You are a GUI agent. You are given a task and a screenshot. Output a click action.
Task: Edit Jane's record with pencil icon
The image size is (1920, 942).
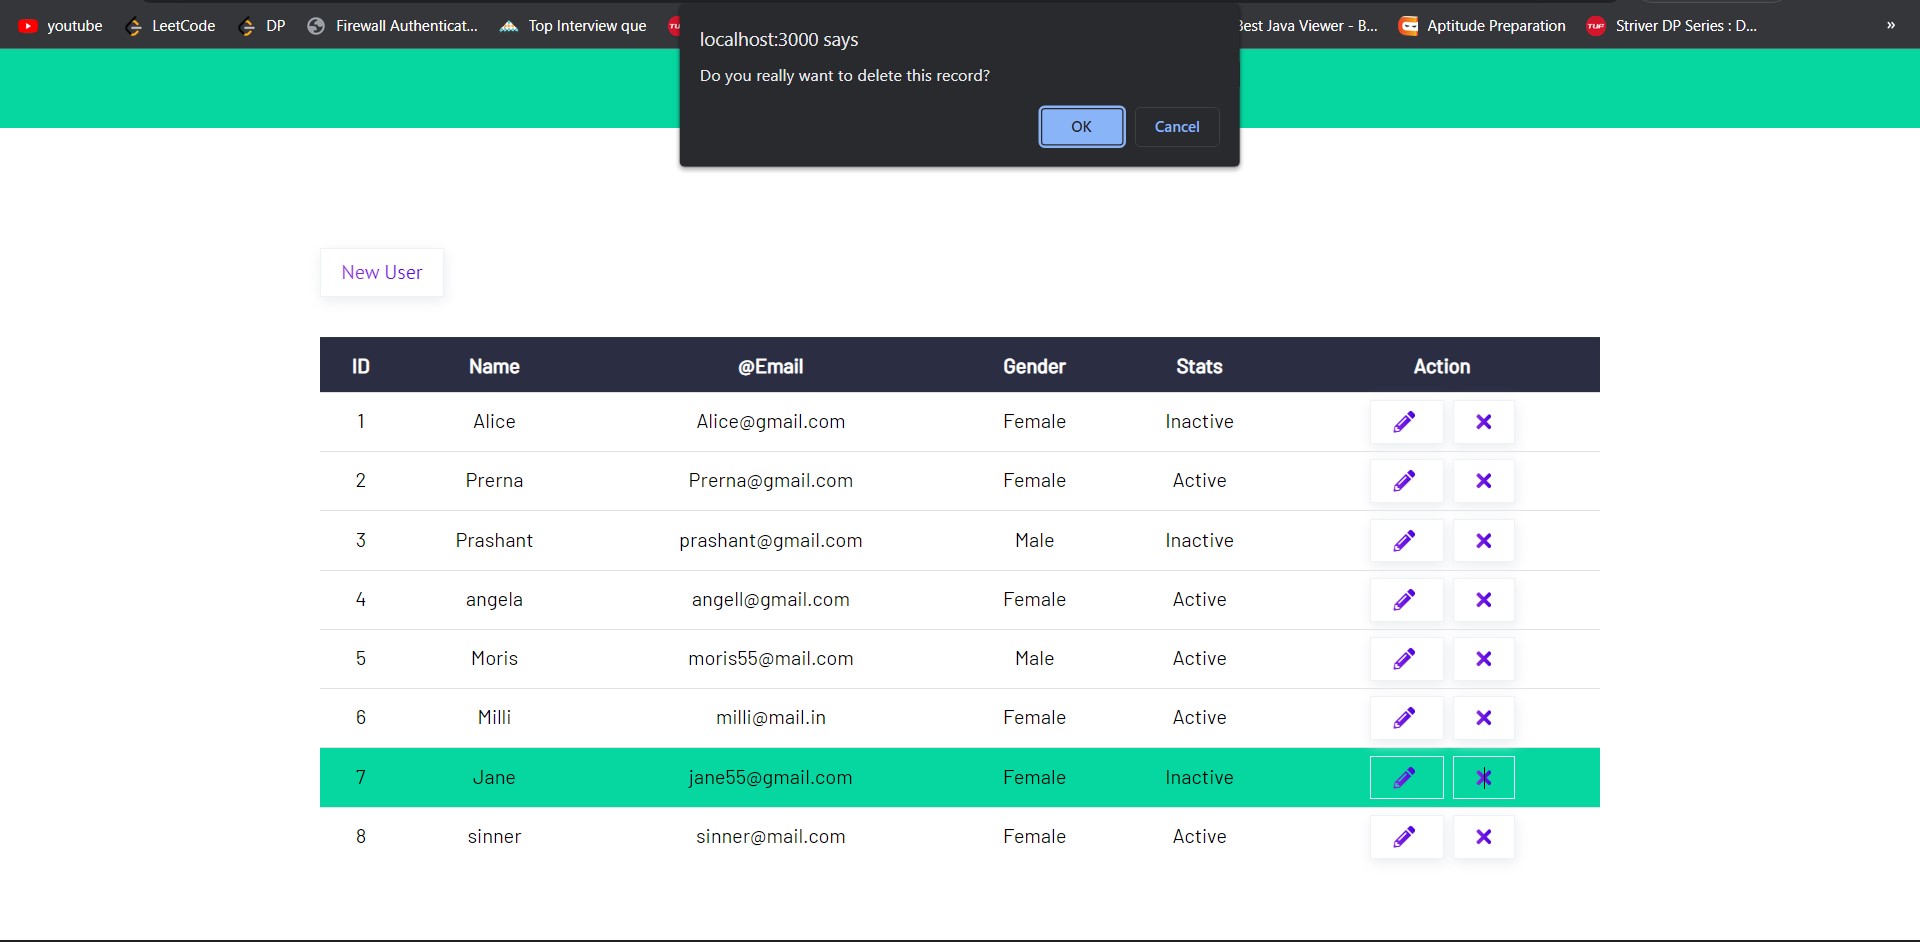coord(1406,778)
